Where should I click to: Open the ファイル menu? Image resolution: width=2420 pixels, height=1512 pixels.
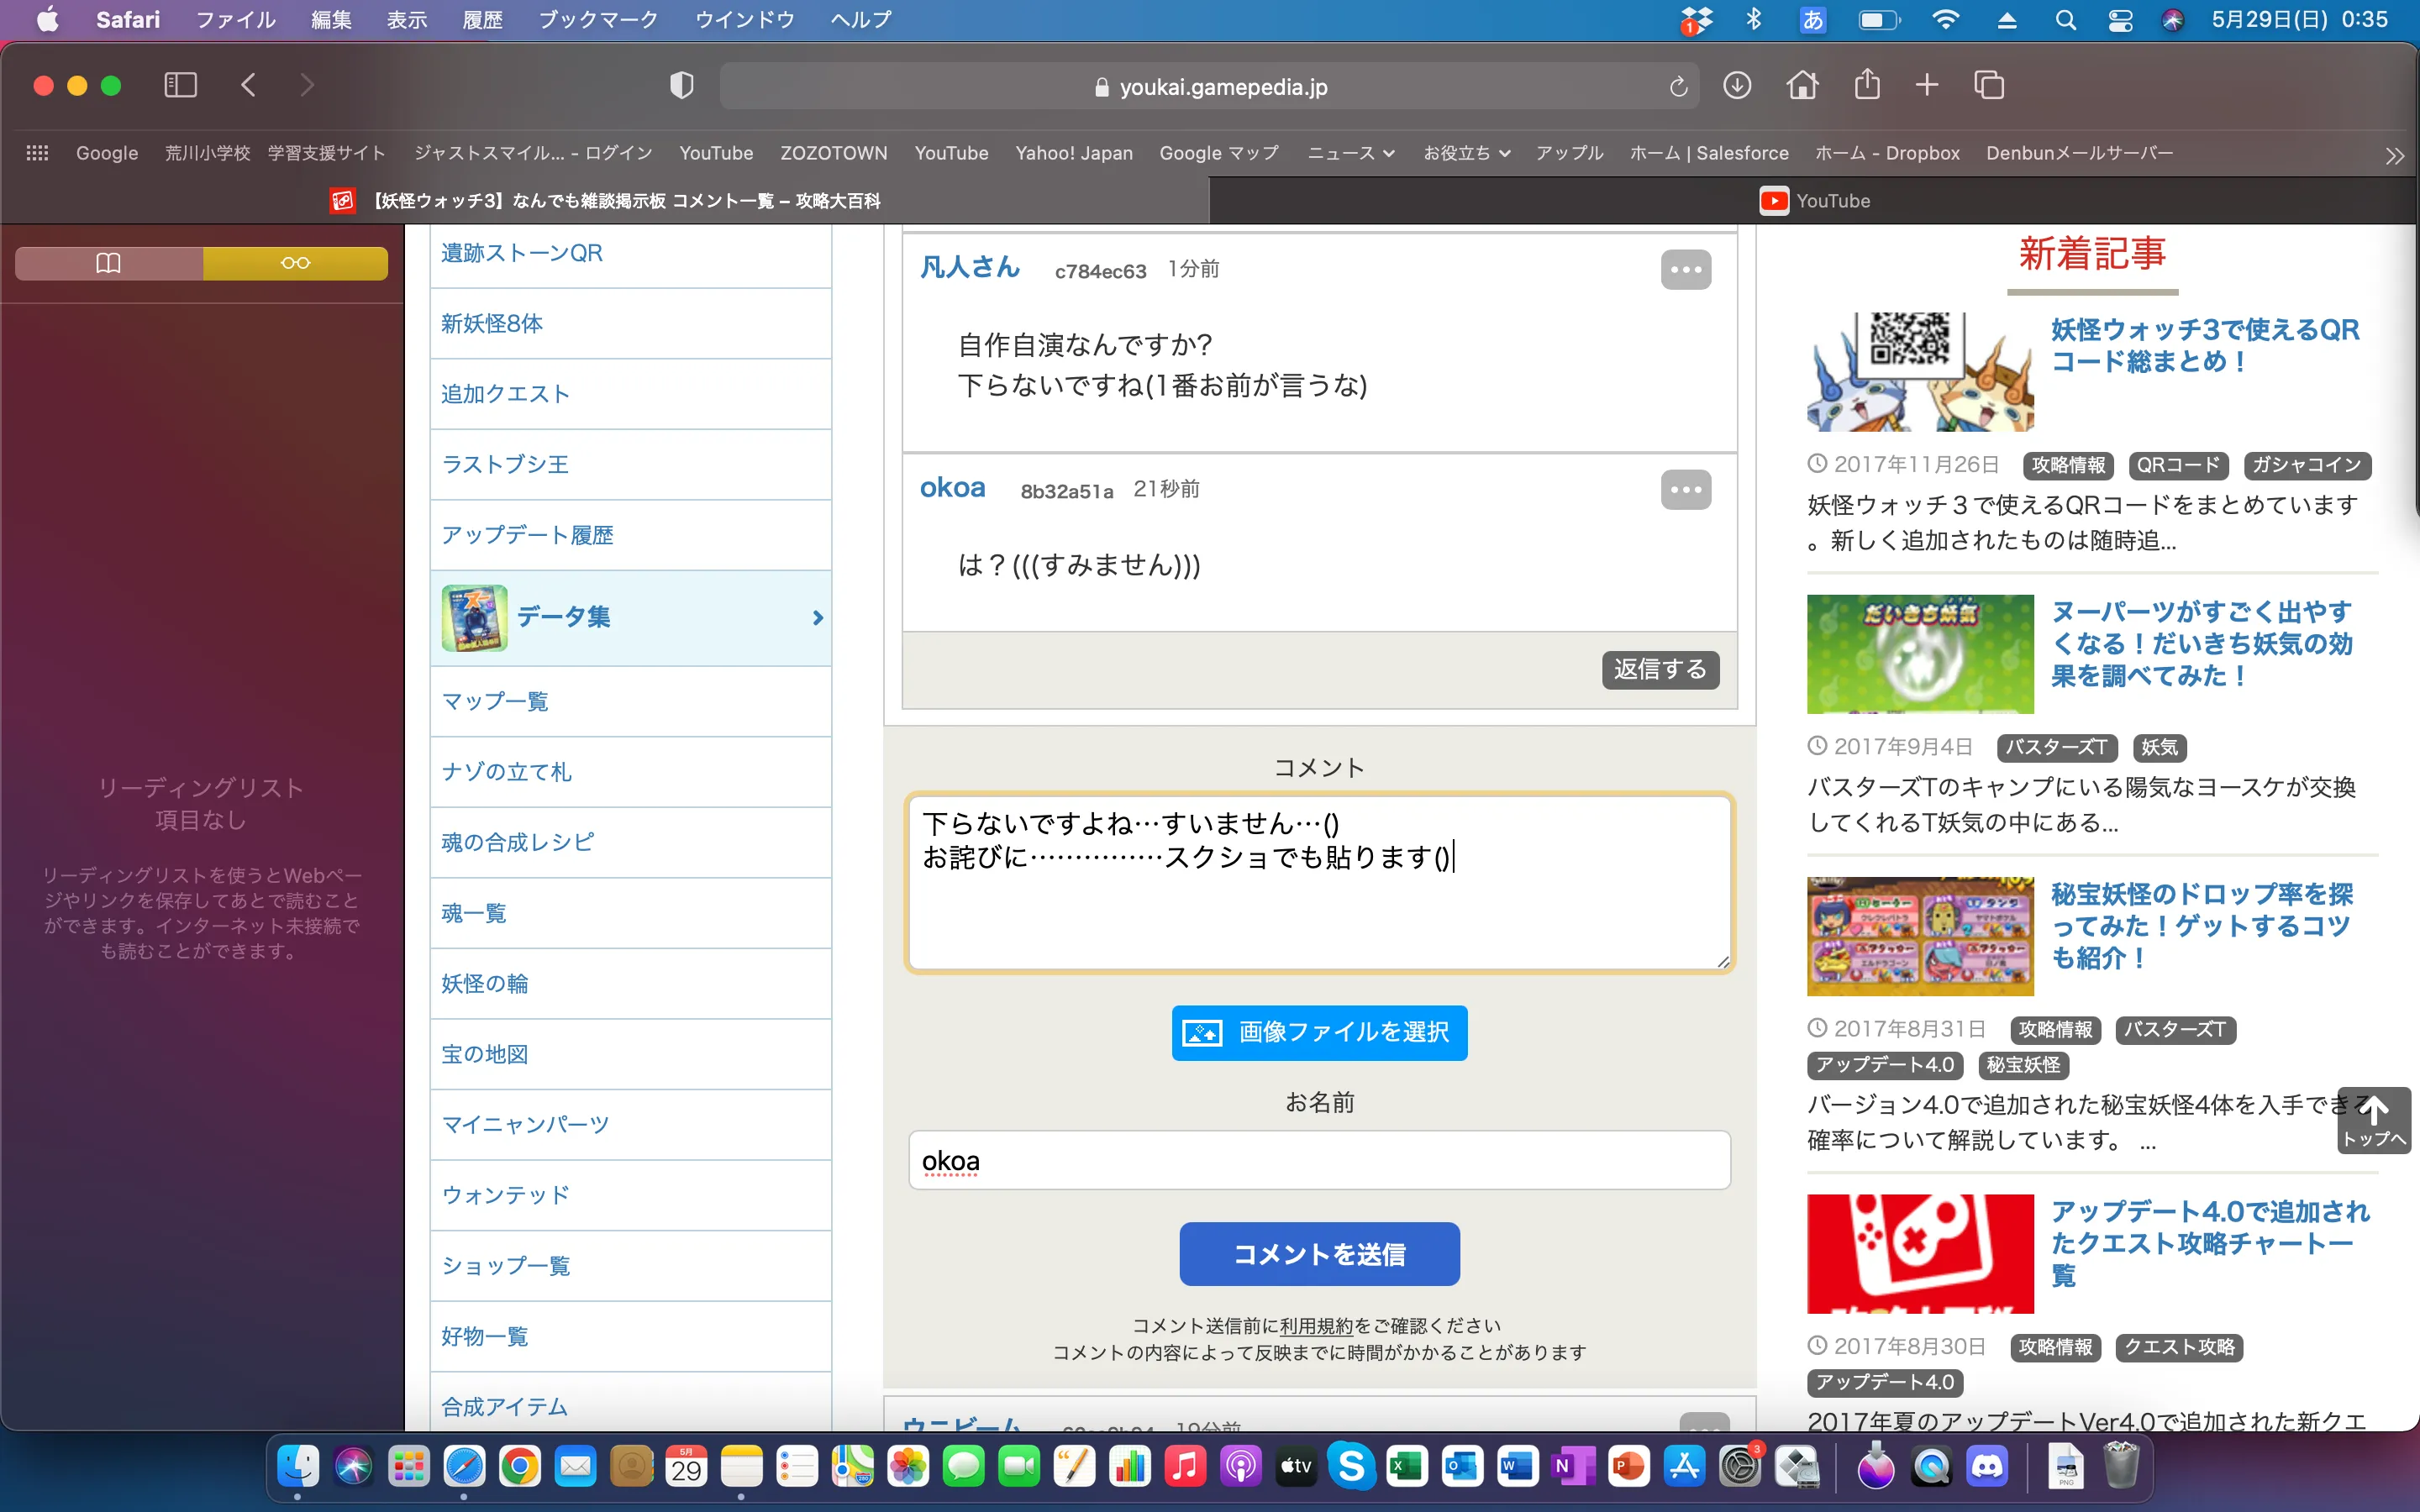(x=235, y=20)
